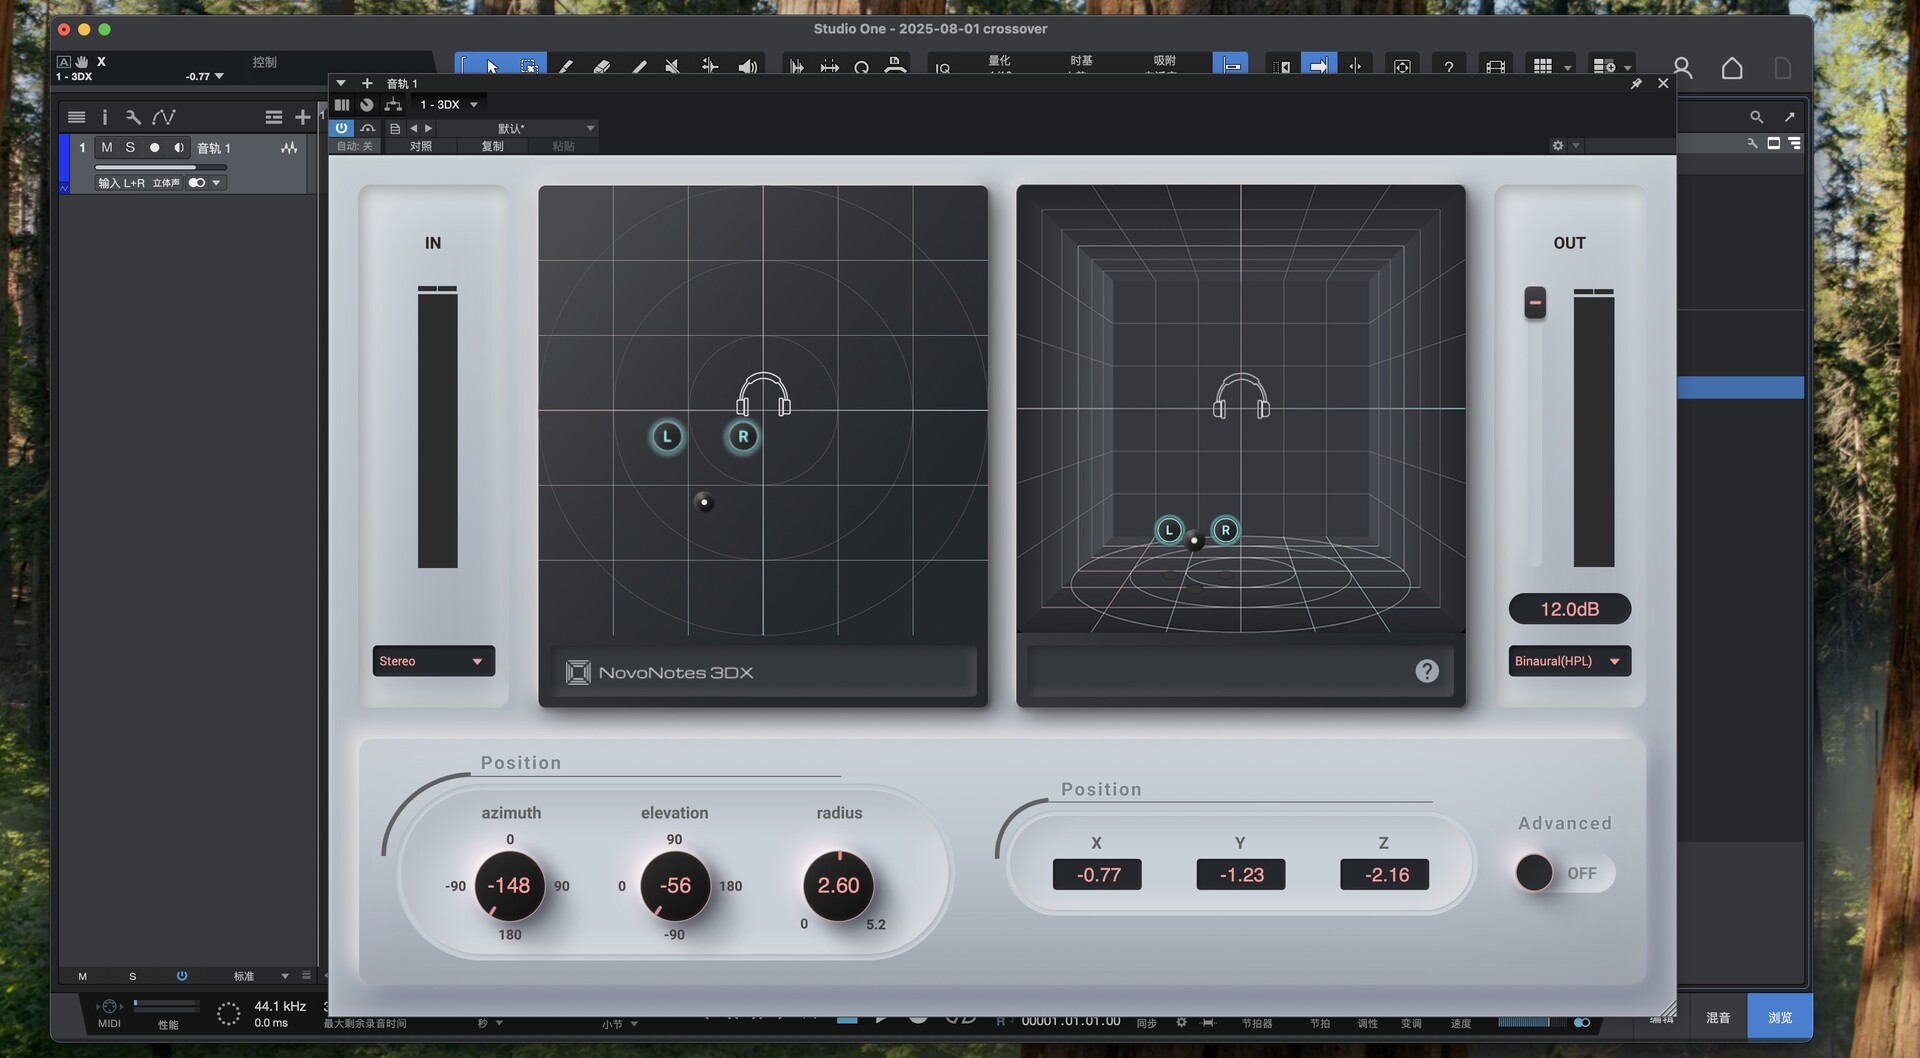Click the X position field -0.77
1920x1058 pixels.
click(1097, 874)
